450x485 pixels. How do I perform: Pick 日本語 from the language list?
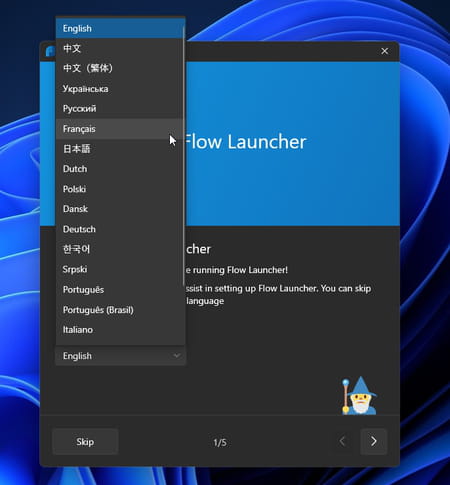click(x=119, y=149)
